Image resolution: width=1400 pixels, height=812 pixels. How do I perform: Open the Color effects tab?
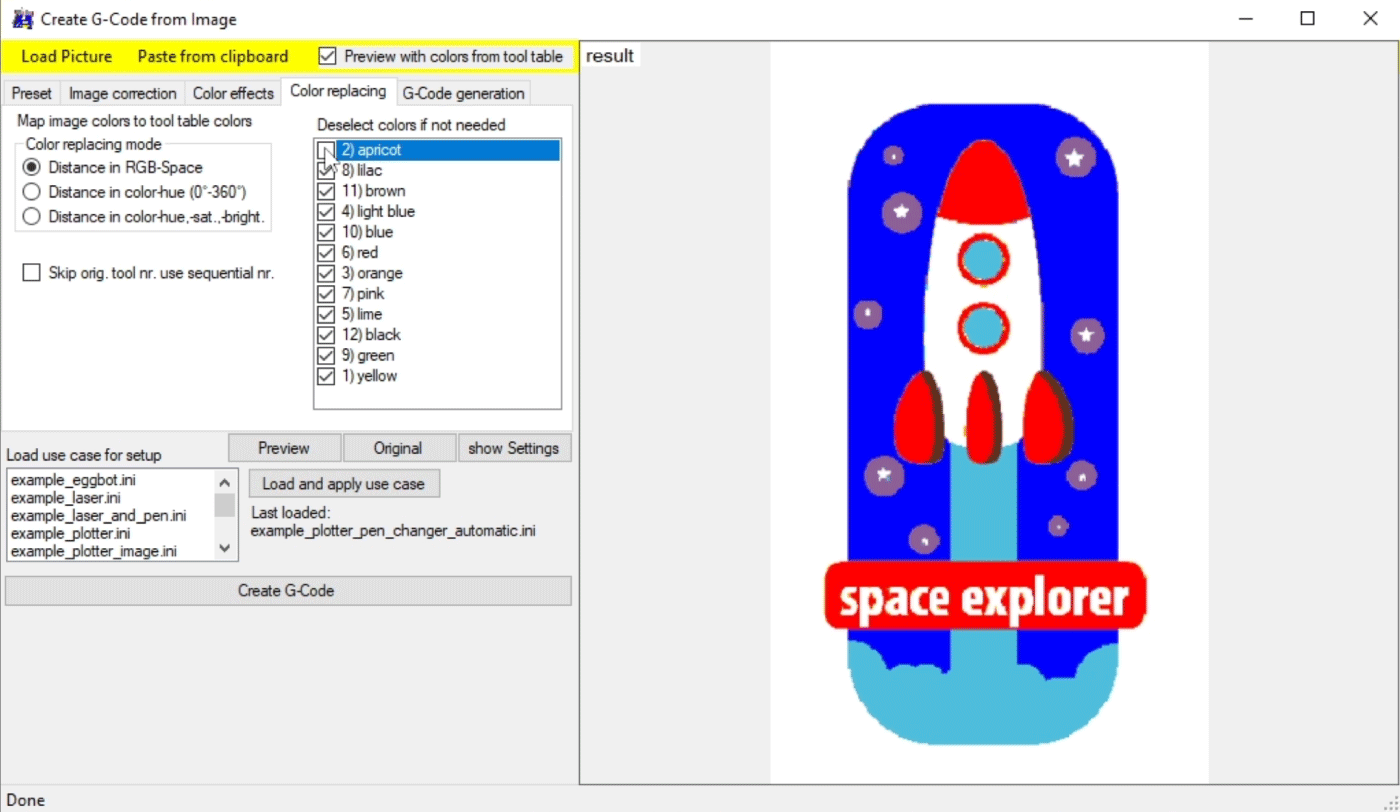pos(233,93)
